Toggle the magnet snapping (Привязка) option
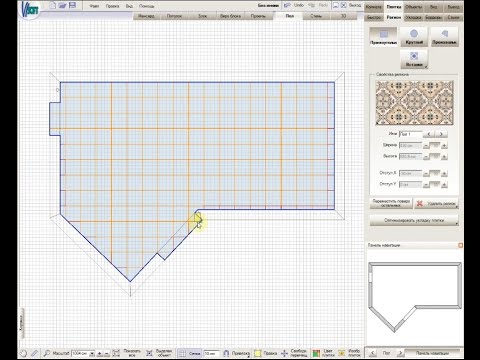 [226, 353]
